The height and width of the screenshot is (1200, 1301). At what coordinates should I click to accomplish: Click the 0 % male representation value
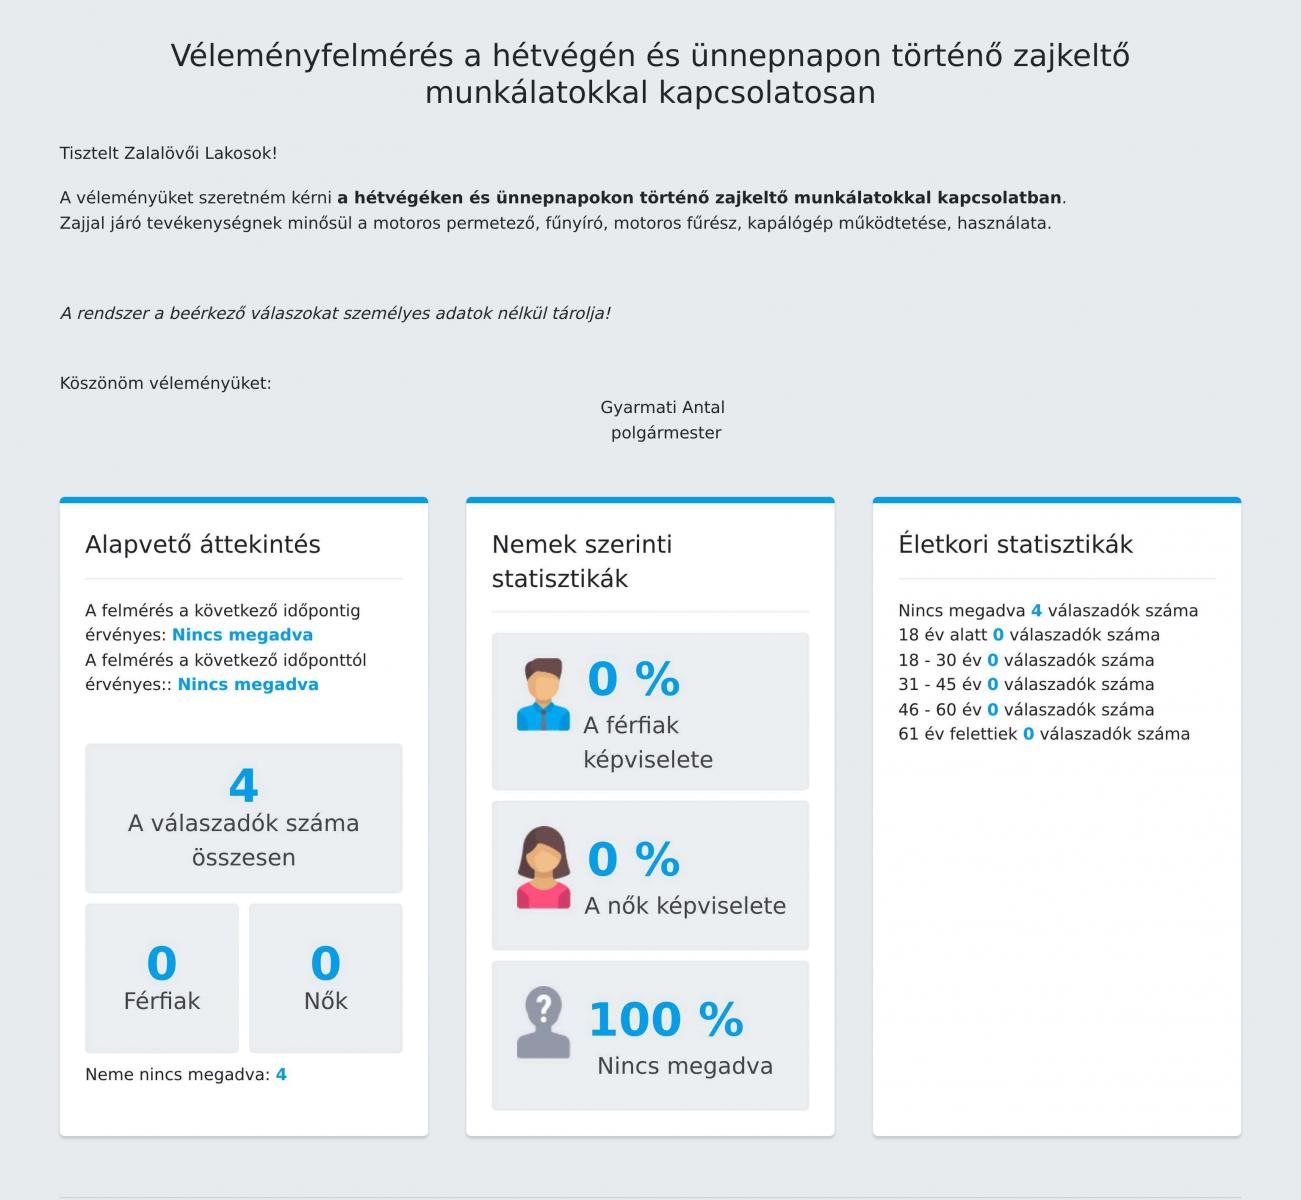pyautogui.click(x=633, y=680)
